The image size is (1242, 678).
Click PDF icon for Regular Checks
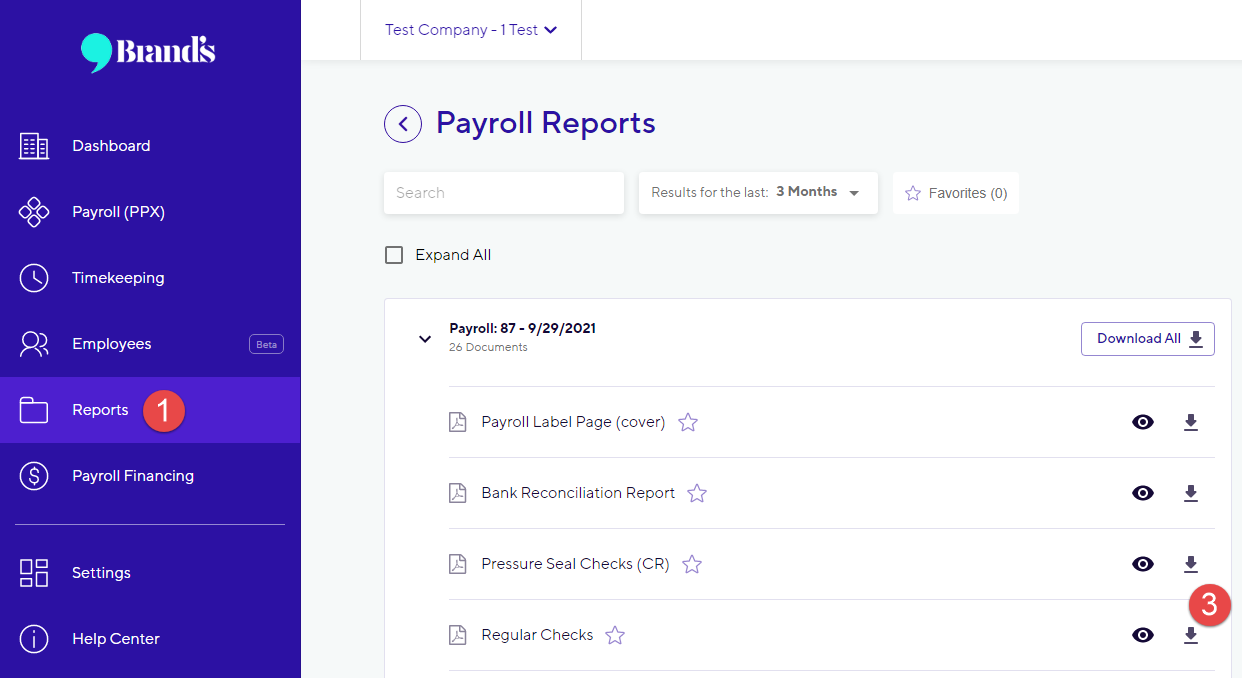[457, 635]
